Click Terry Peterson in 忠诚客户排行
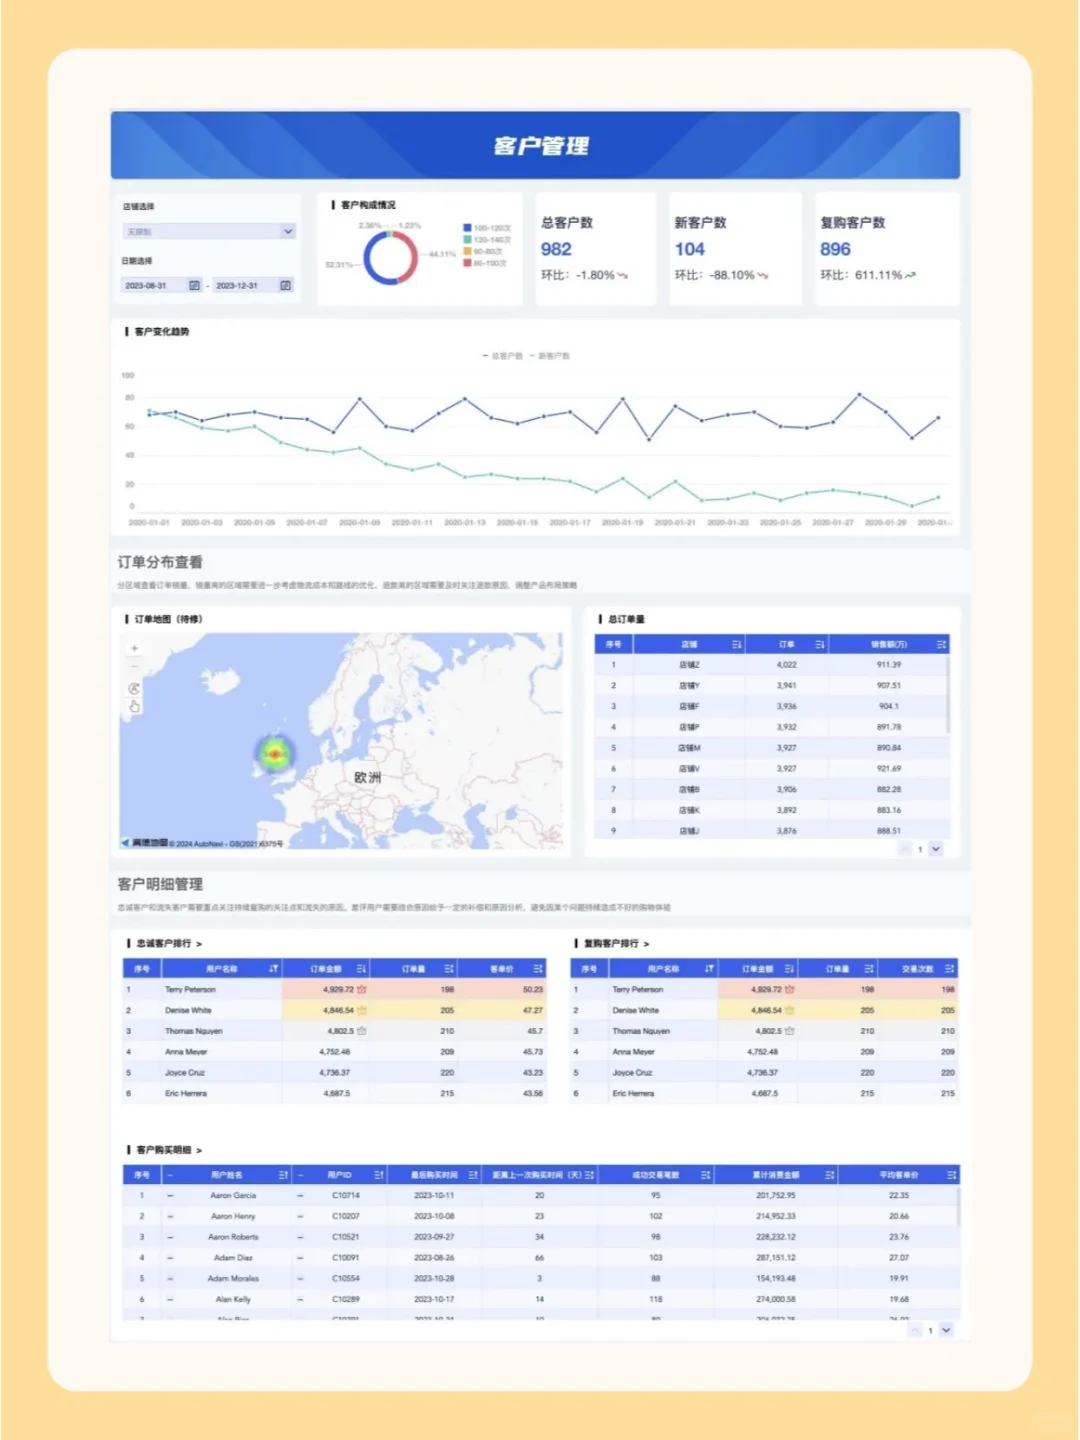Image resolution: width=1080 pixels, height=1440 pixels. point(190,990)
